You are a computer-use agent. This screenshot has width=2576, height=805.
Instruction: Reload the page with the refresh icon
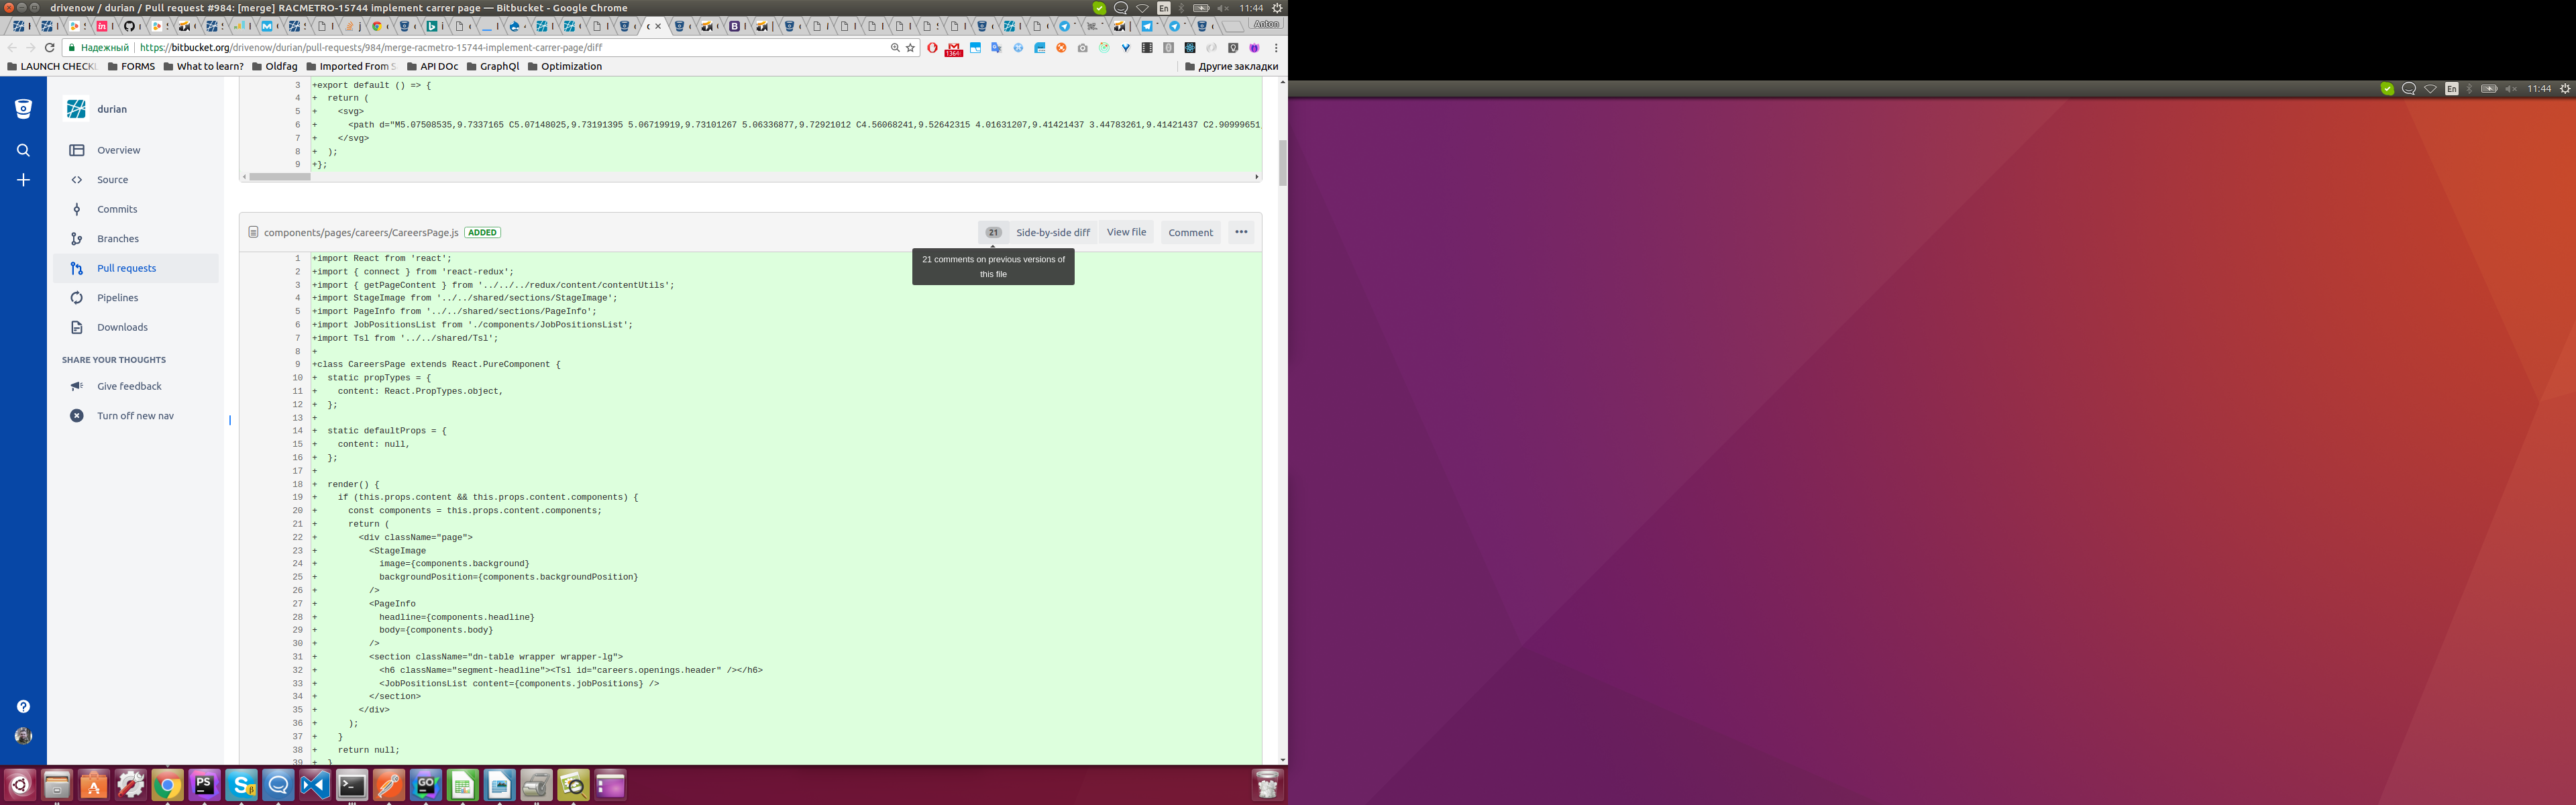49,47
